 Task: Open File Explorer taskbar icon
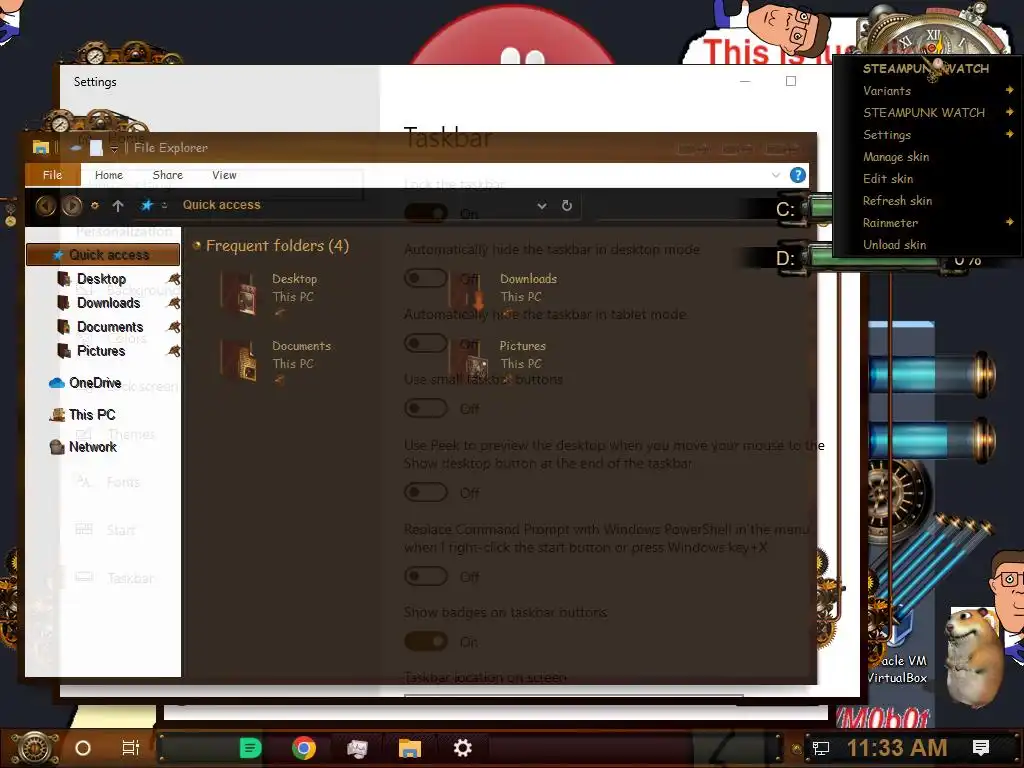(x=409, y=748)
